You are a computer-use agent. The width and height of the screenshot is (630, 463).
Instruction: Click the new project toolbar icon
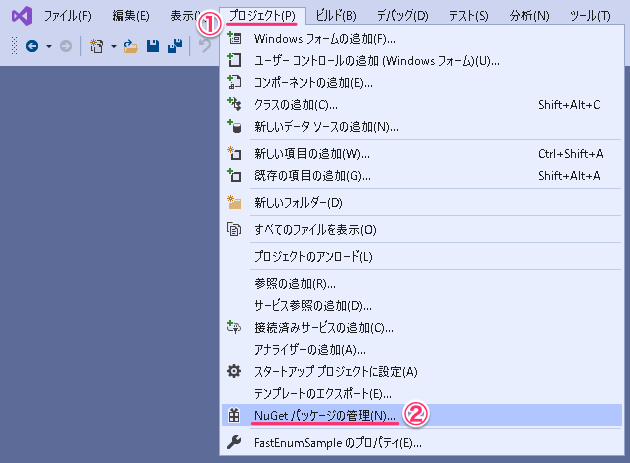pyautogui.click(x=96, y=46)
